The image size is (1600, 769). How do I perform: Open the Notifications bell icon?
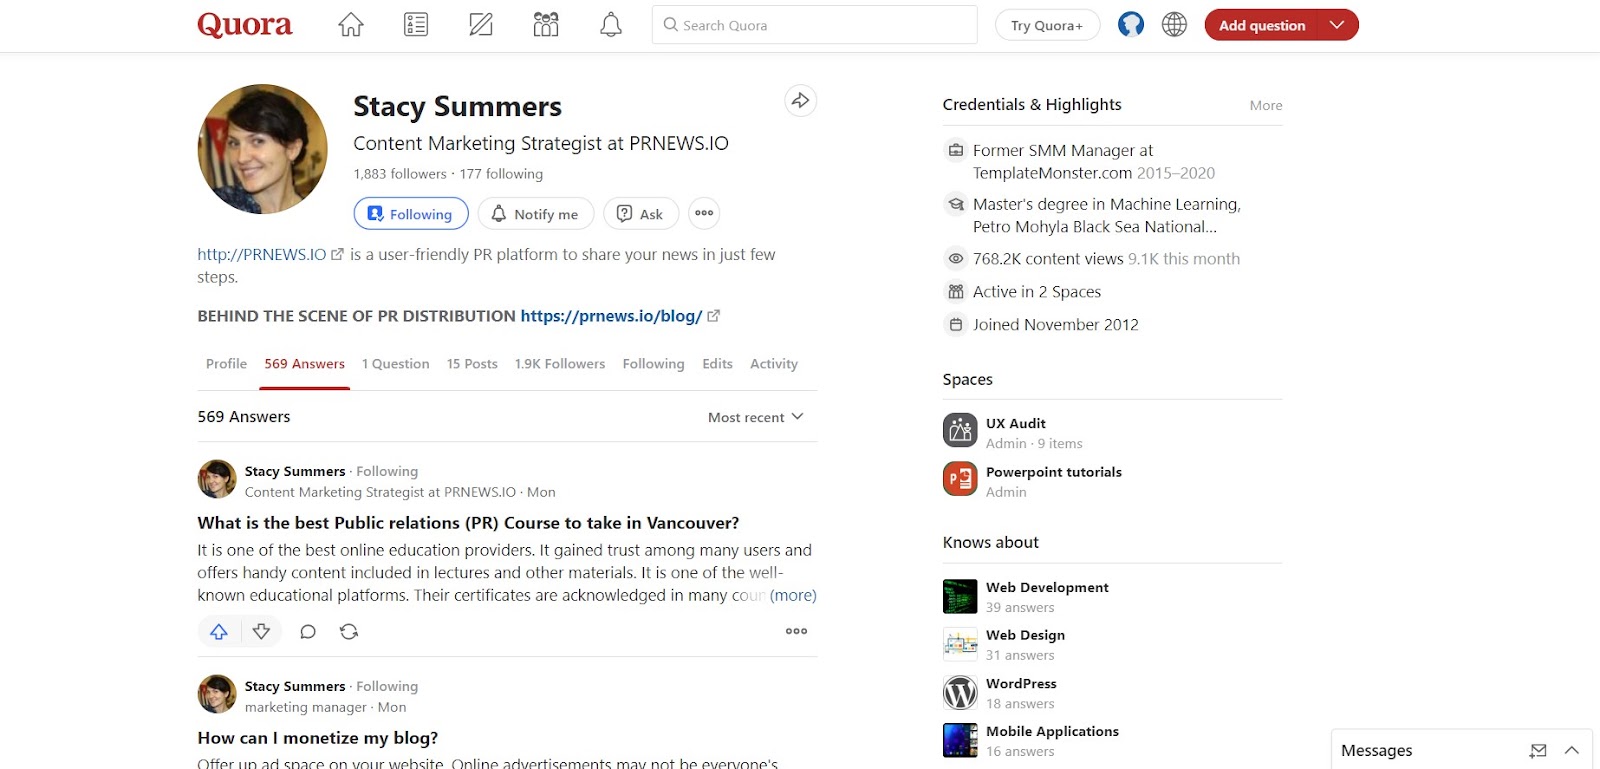tap(611, 25)
